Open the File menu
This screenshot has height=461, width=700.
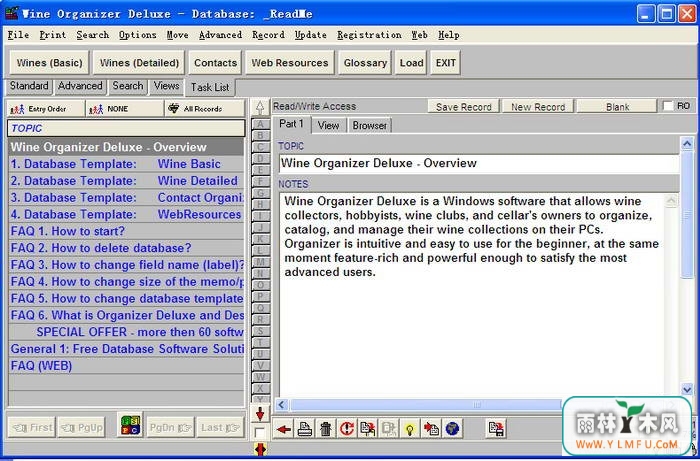(x=18, y=35)
